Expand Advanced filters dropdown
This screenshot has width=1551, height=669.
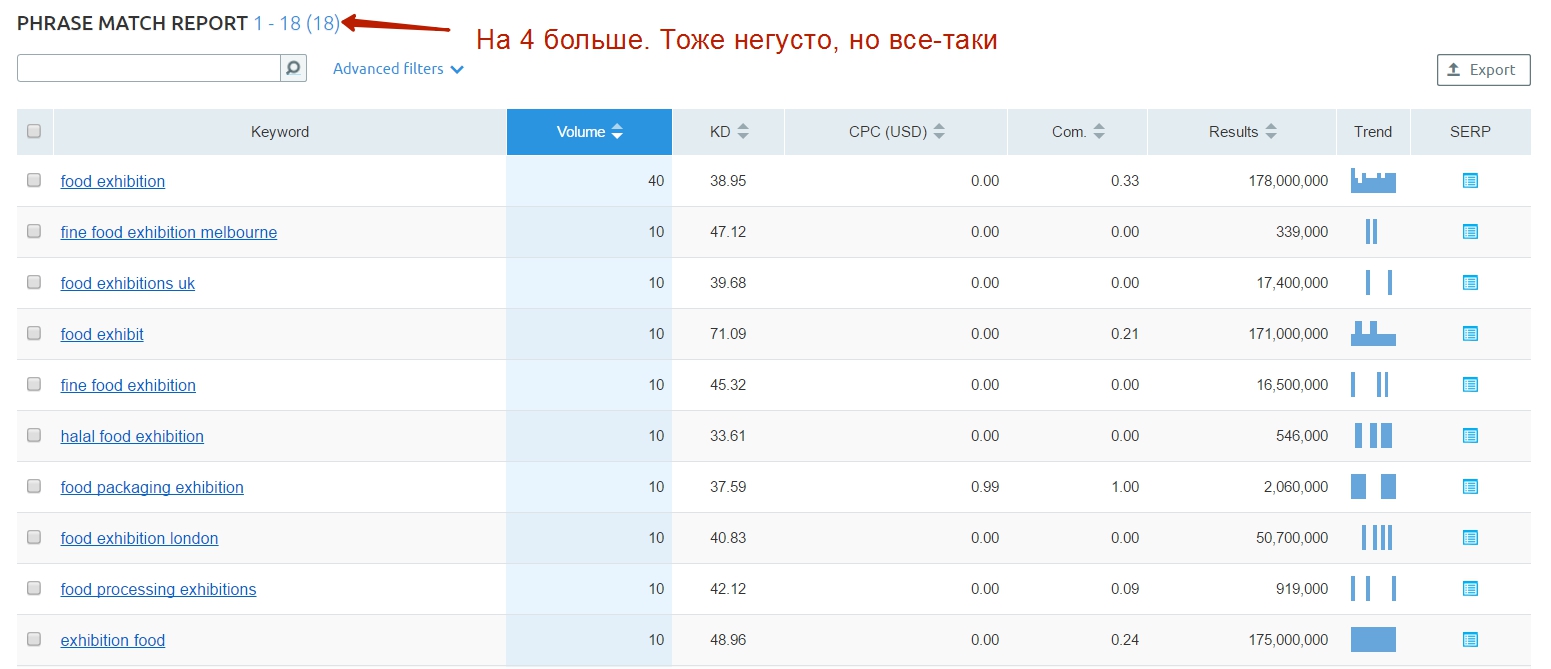pyautogui.click(x=398, y=69)
